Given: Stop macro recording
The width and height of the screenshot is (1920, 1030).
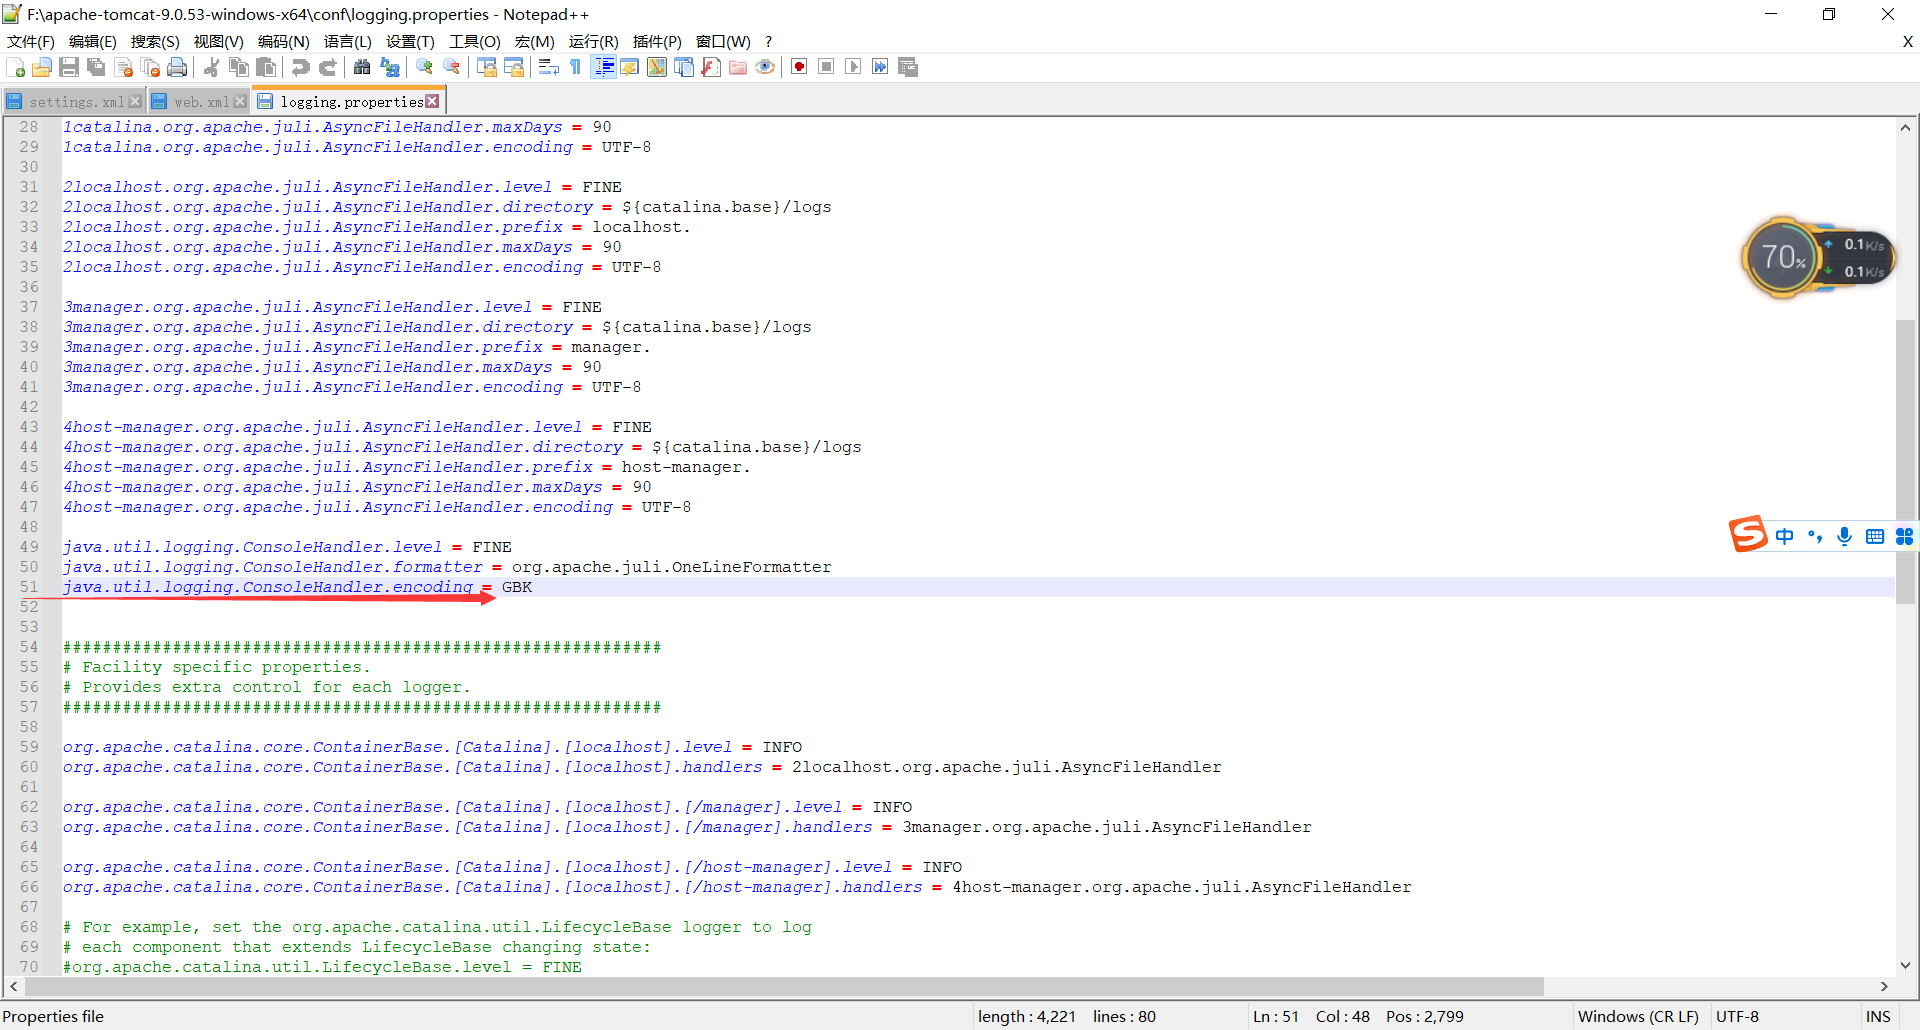Looking at the screenshot, I should (x=826, y=67).
